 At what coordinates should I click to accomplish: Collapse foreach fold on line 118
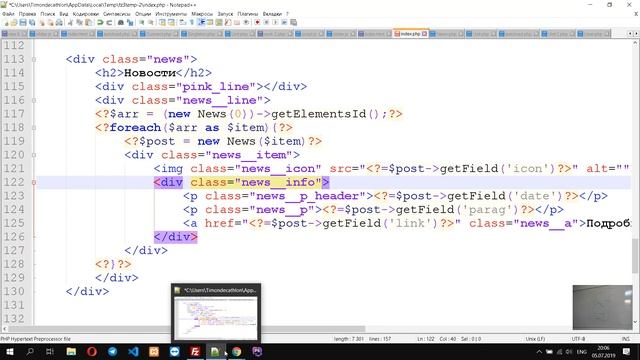tap(34, 128)
